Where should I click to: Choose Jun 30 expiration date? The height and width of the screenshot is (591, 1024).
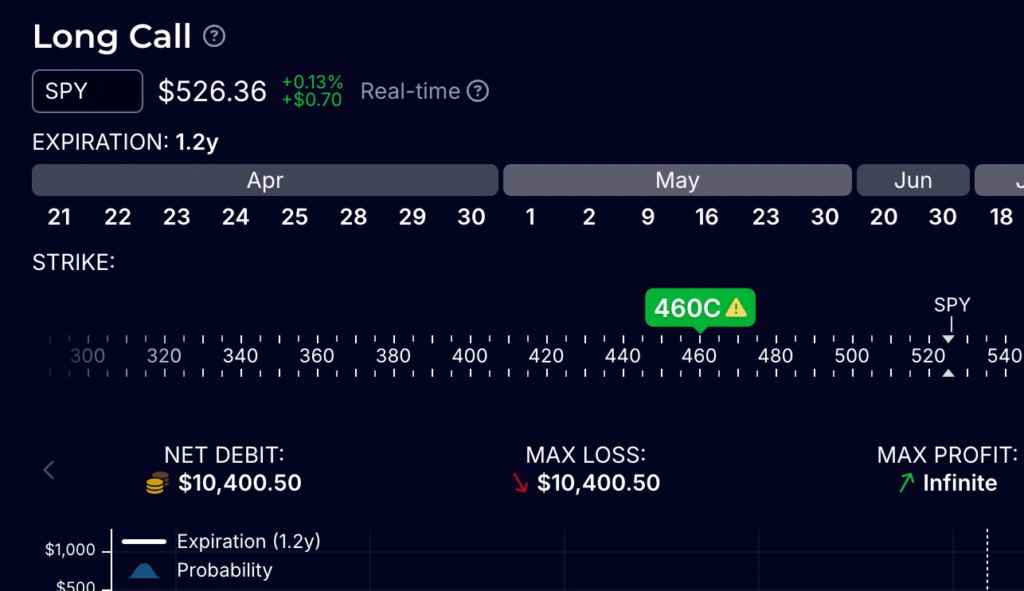(x=942, y=217)
